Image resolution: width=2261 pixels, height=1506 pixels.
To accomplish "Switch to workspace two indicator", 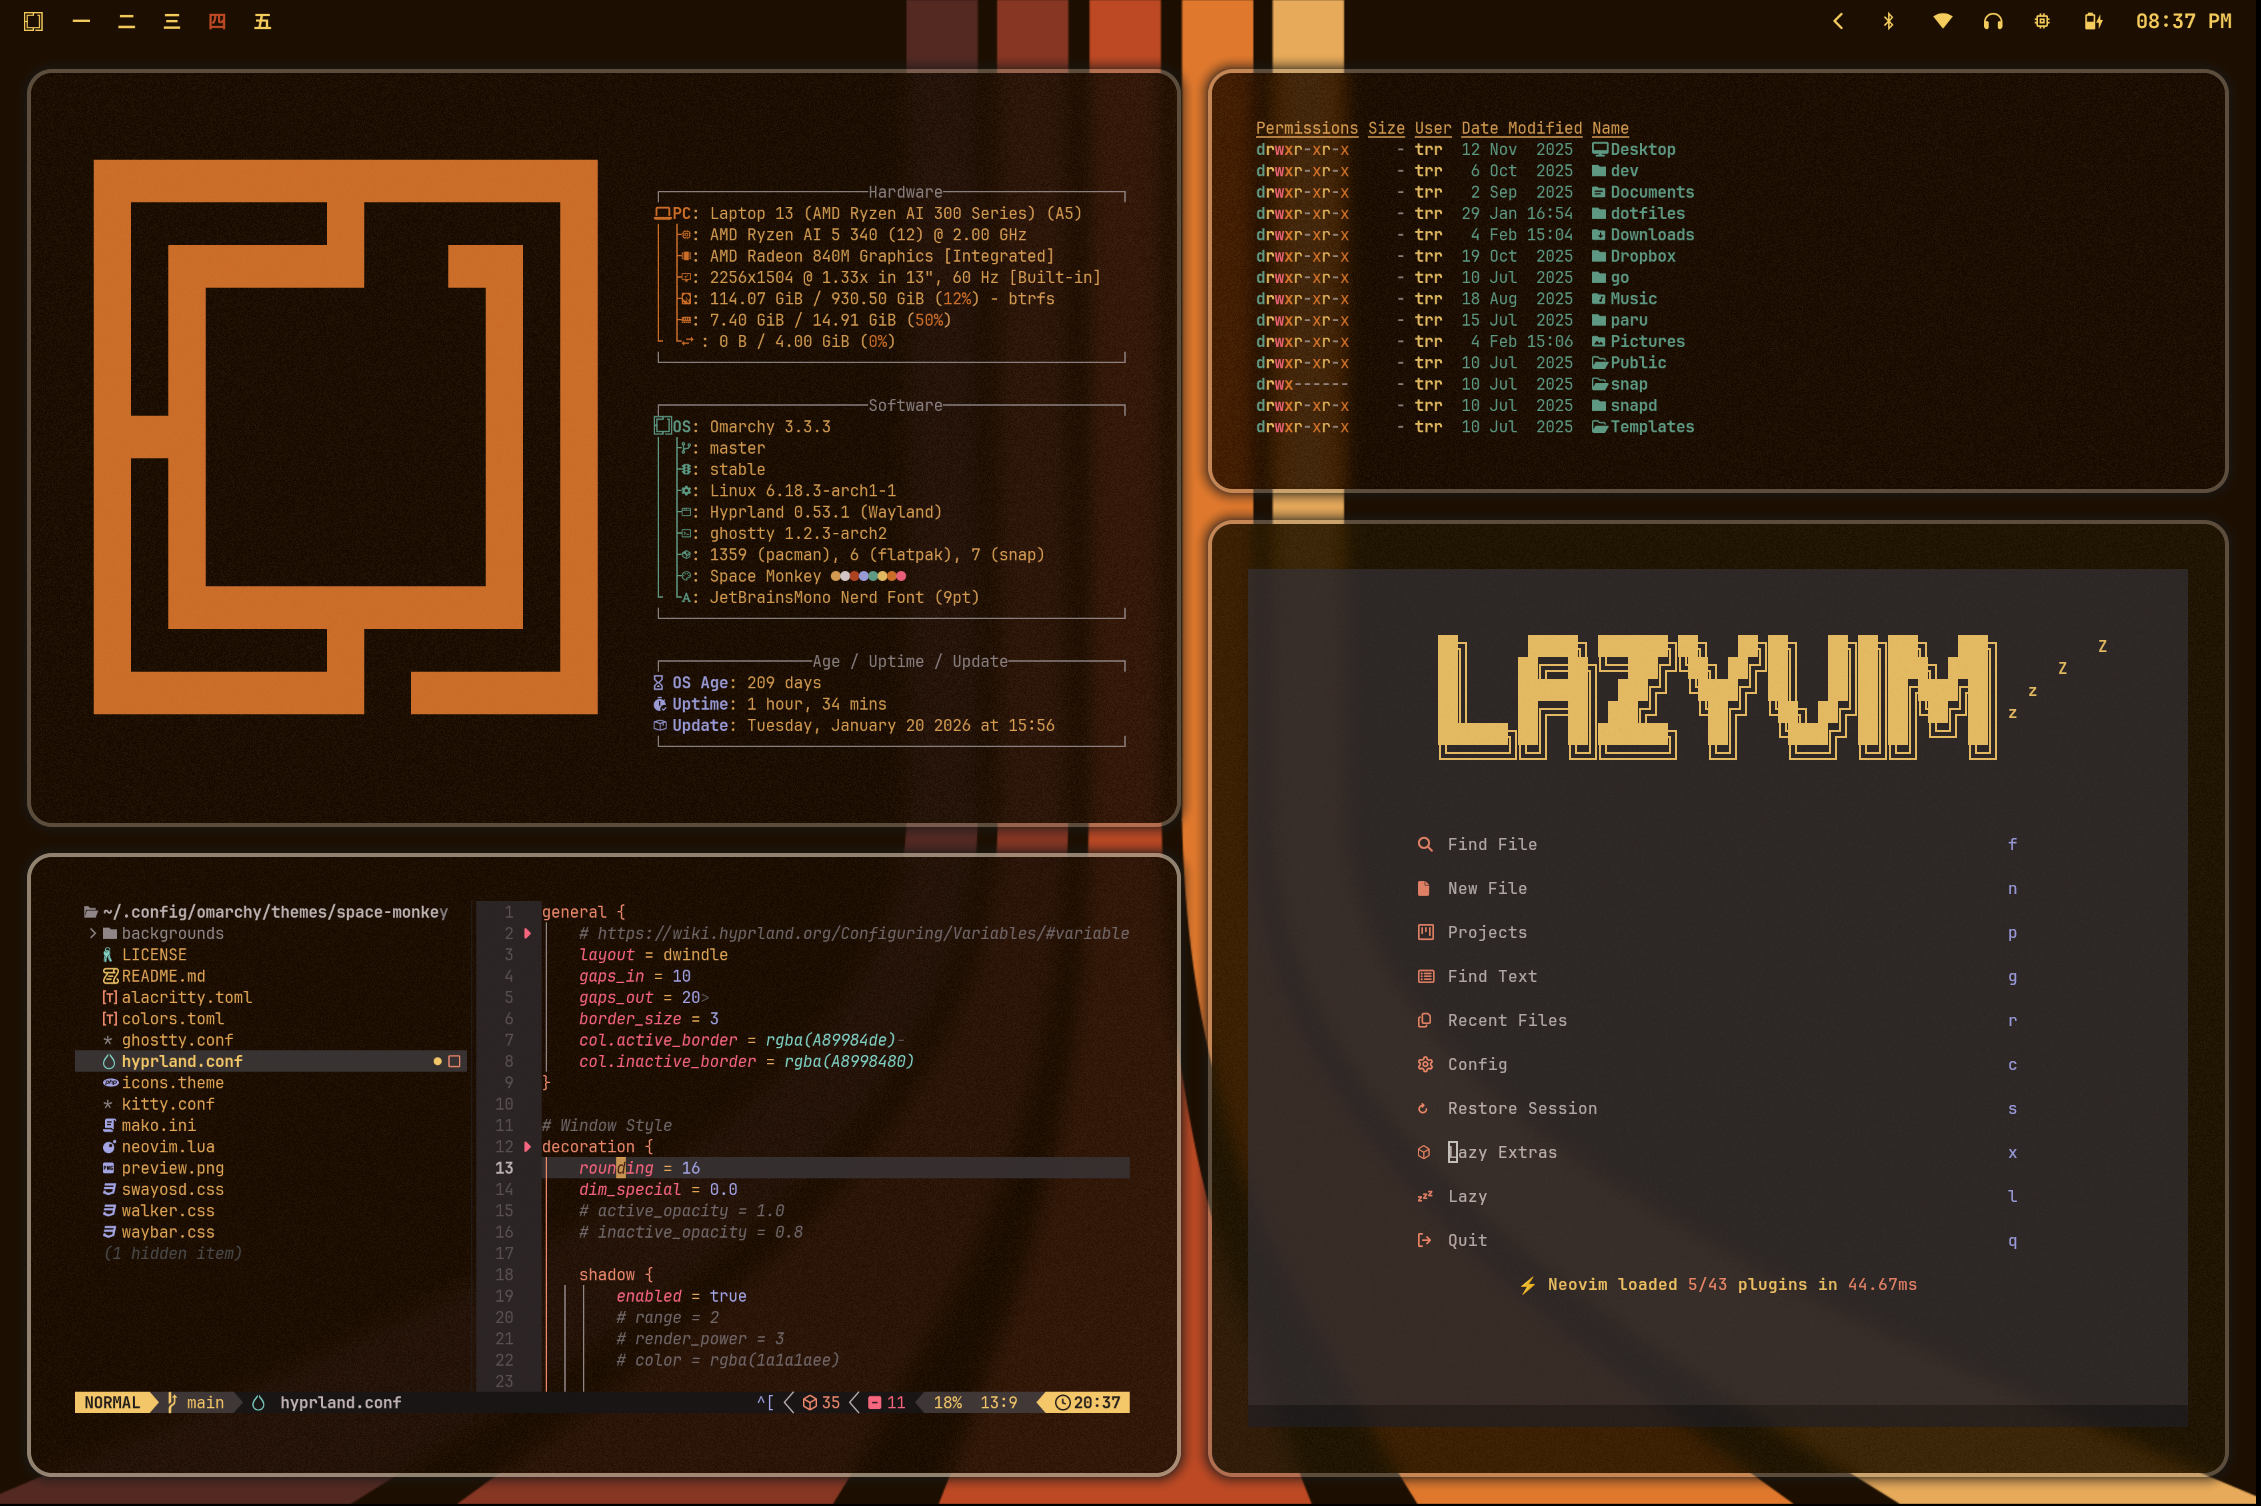I will [126, 21].
